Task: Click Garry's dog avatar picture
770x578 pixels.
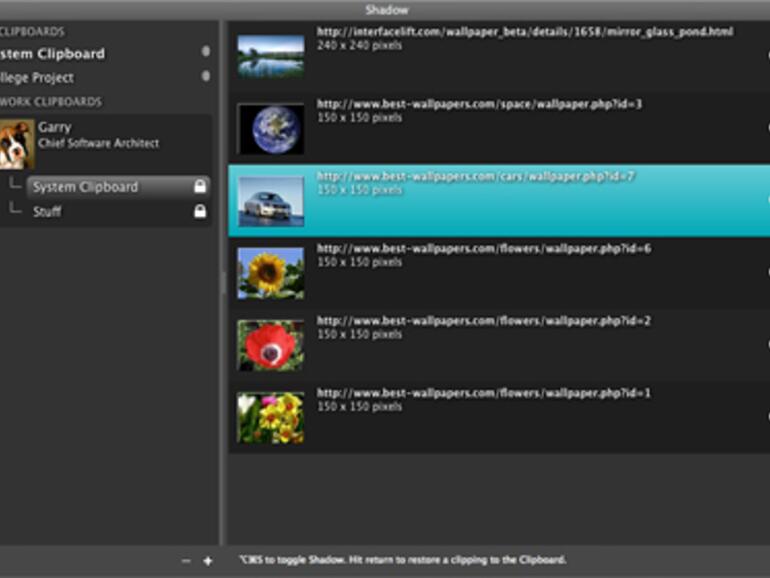Action: (18, 144)
